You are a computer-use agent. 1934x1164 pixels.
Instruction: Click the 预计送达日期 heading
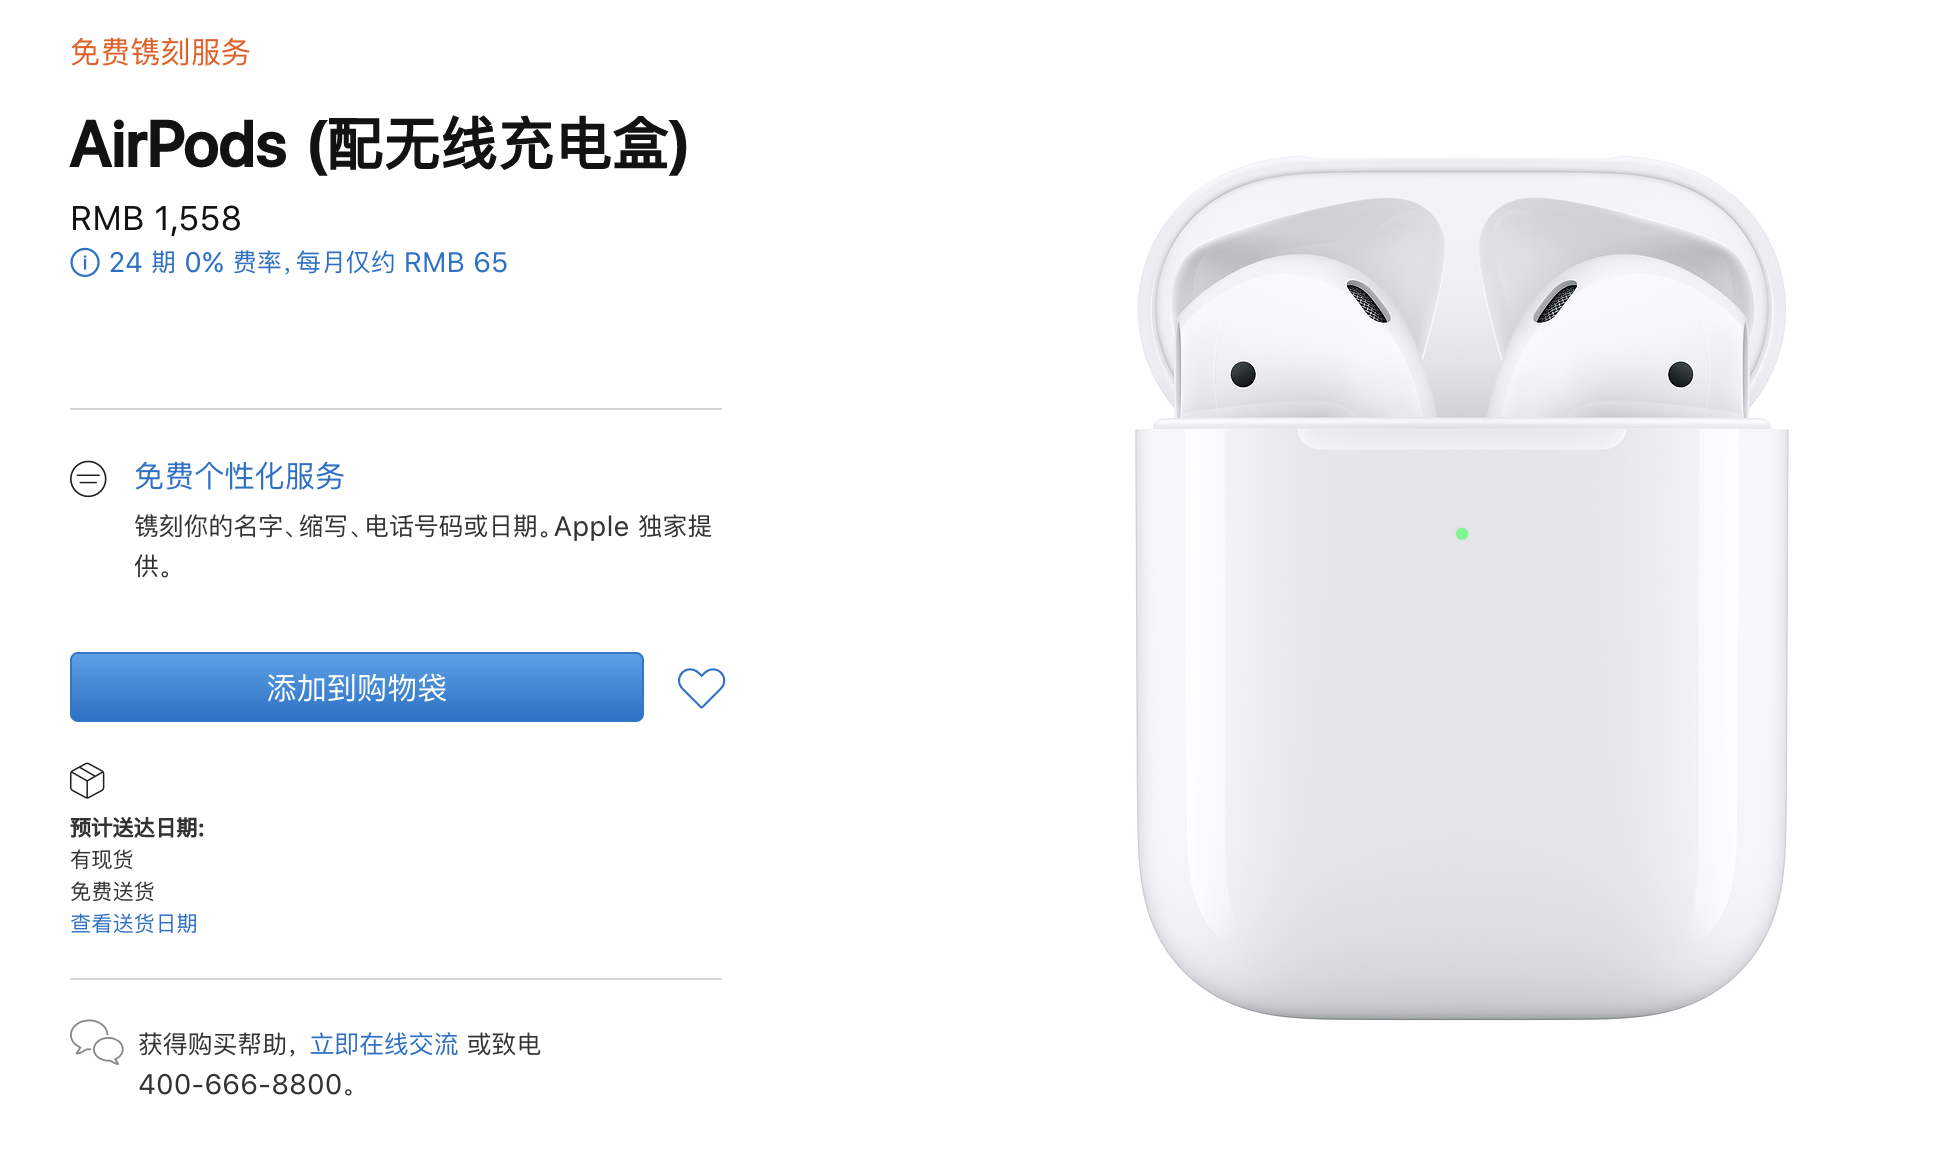137,828
